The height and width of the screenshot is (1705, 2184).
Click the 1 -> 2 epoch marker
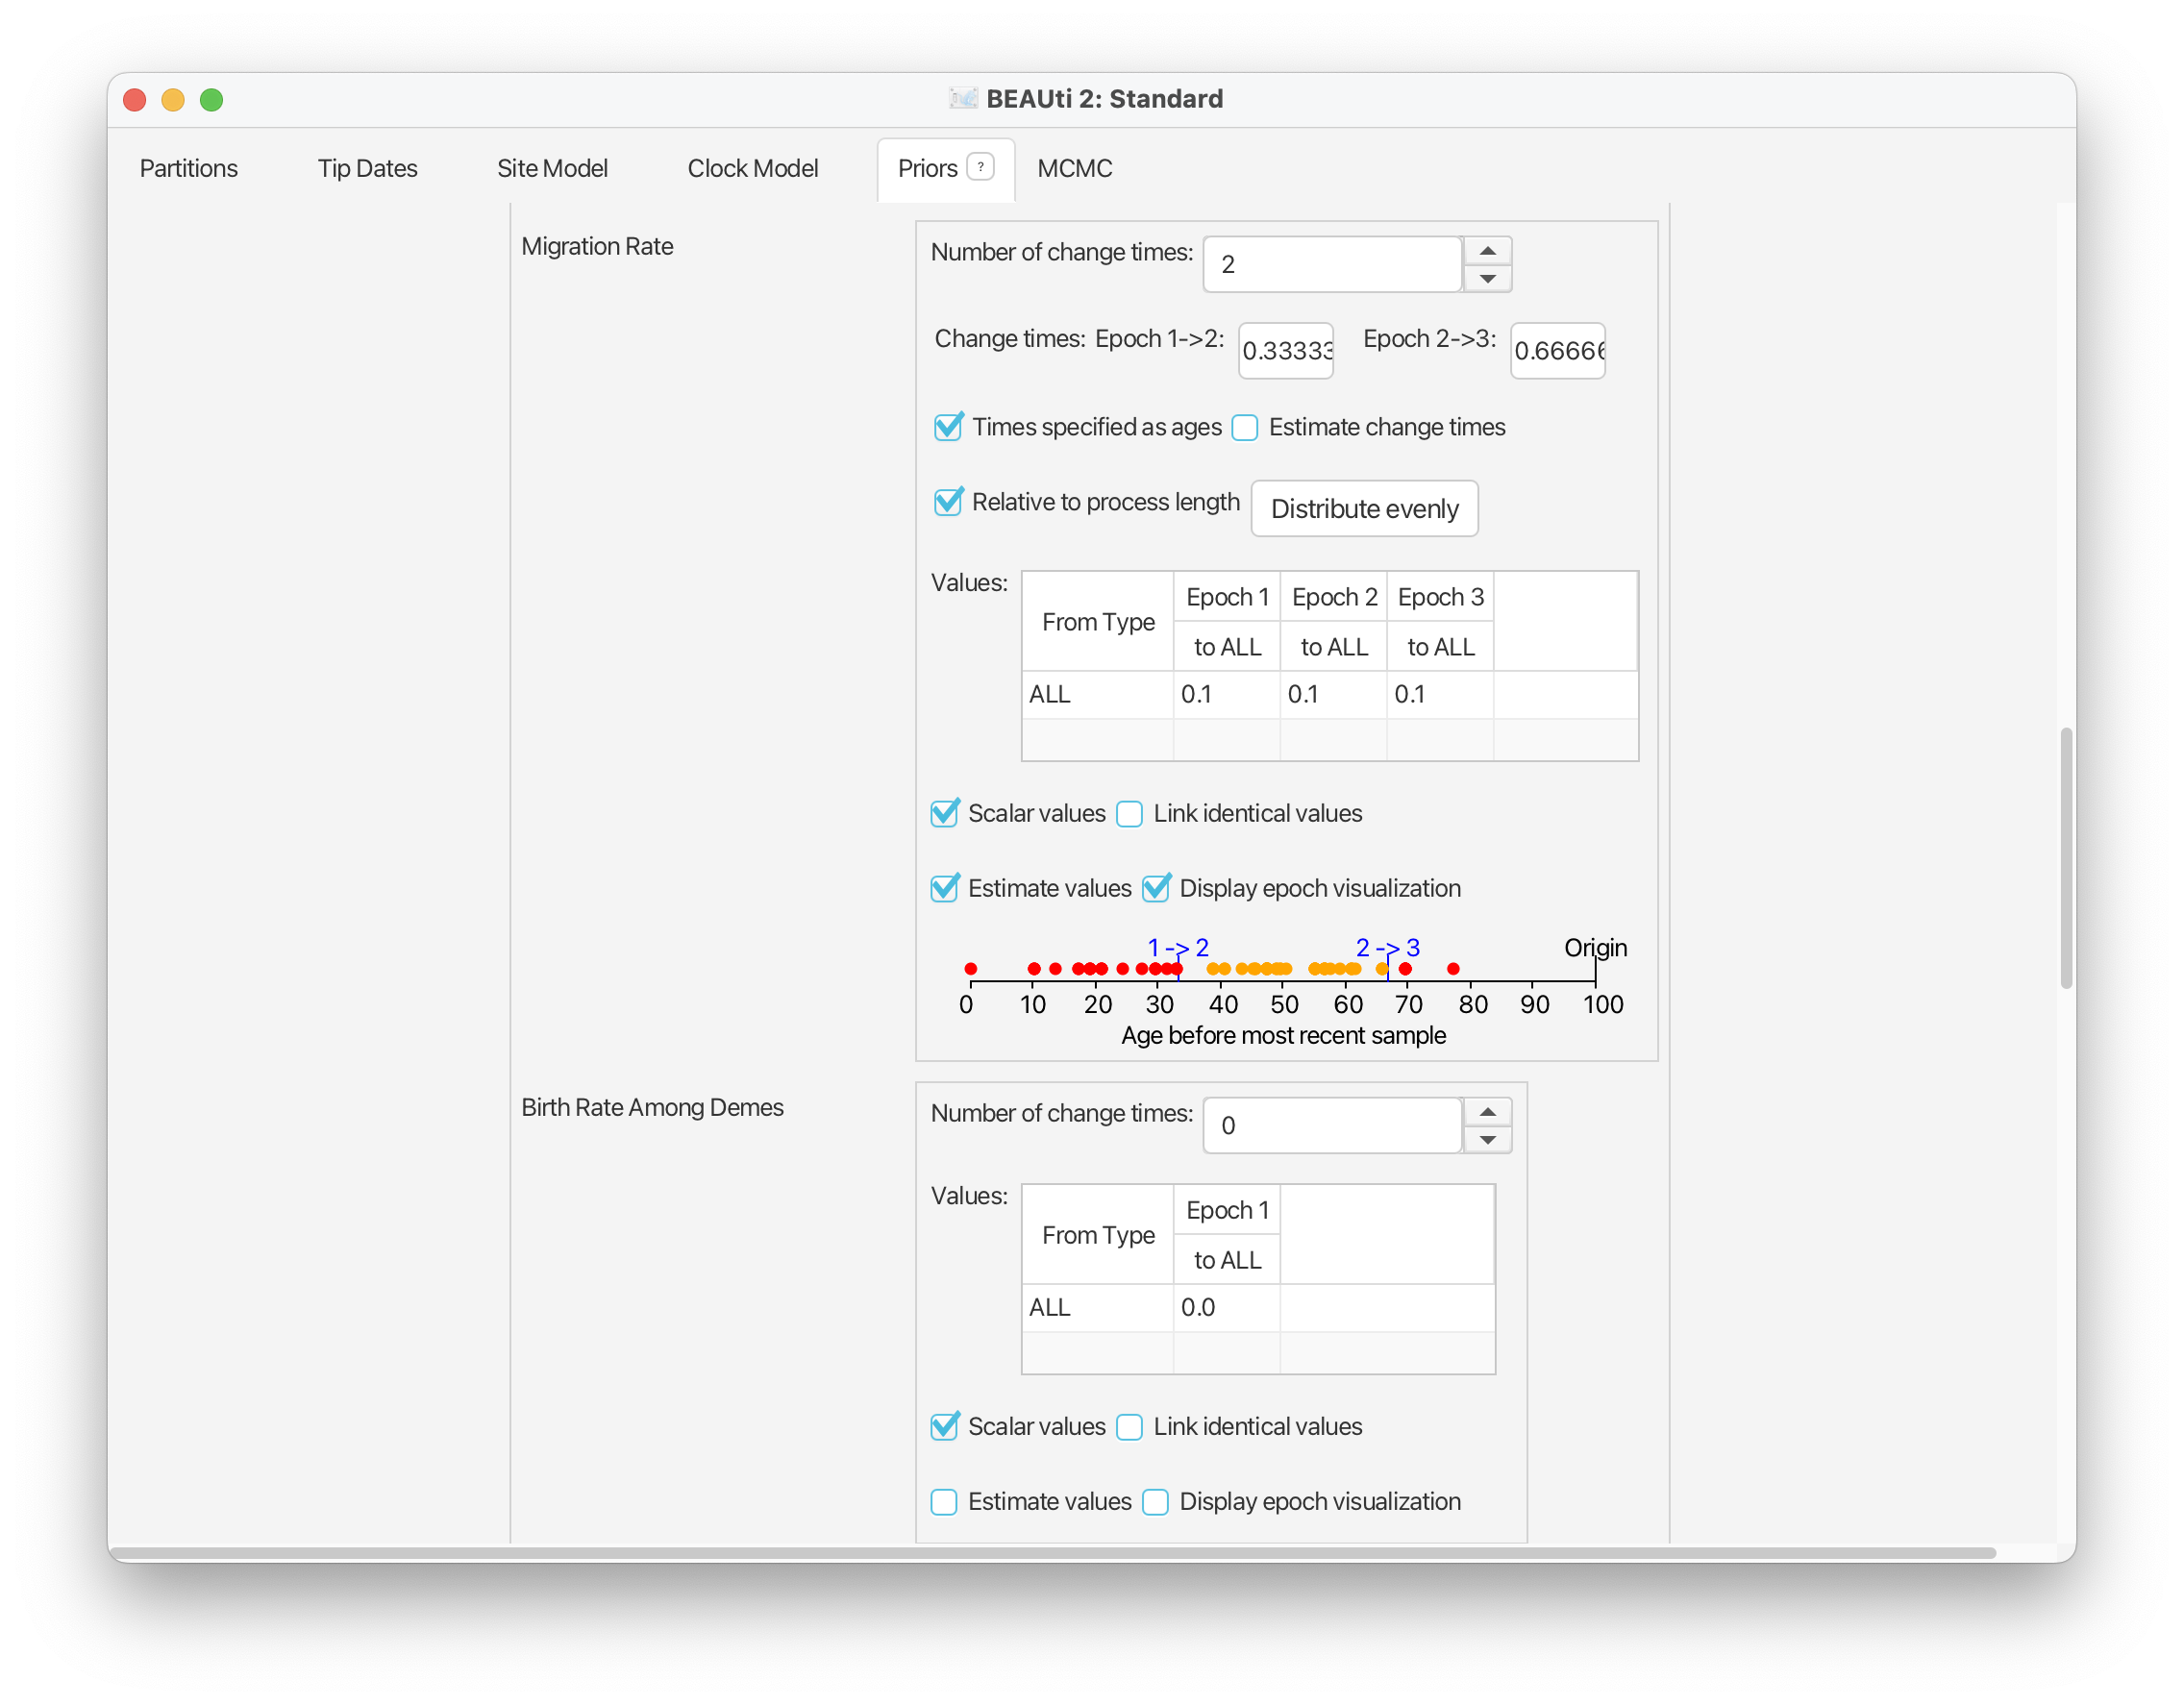(1178, 947)
